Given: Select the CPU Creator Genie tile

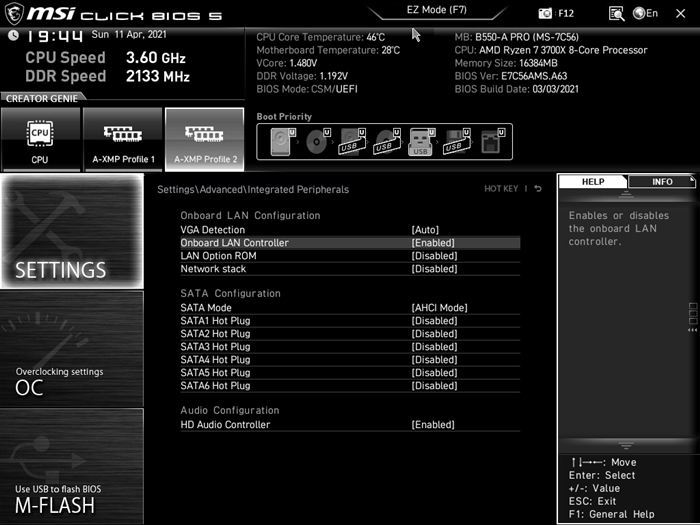Looking at the screenshot, I should pos(40,139).
